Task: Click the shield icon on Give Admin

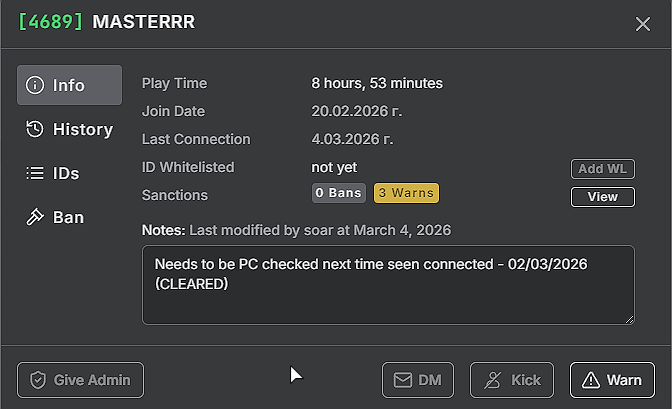Action: (x=38, y=380)
